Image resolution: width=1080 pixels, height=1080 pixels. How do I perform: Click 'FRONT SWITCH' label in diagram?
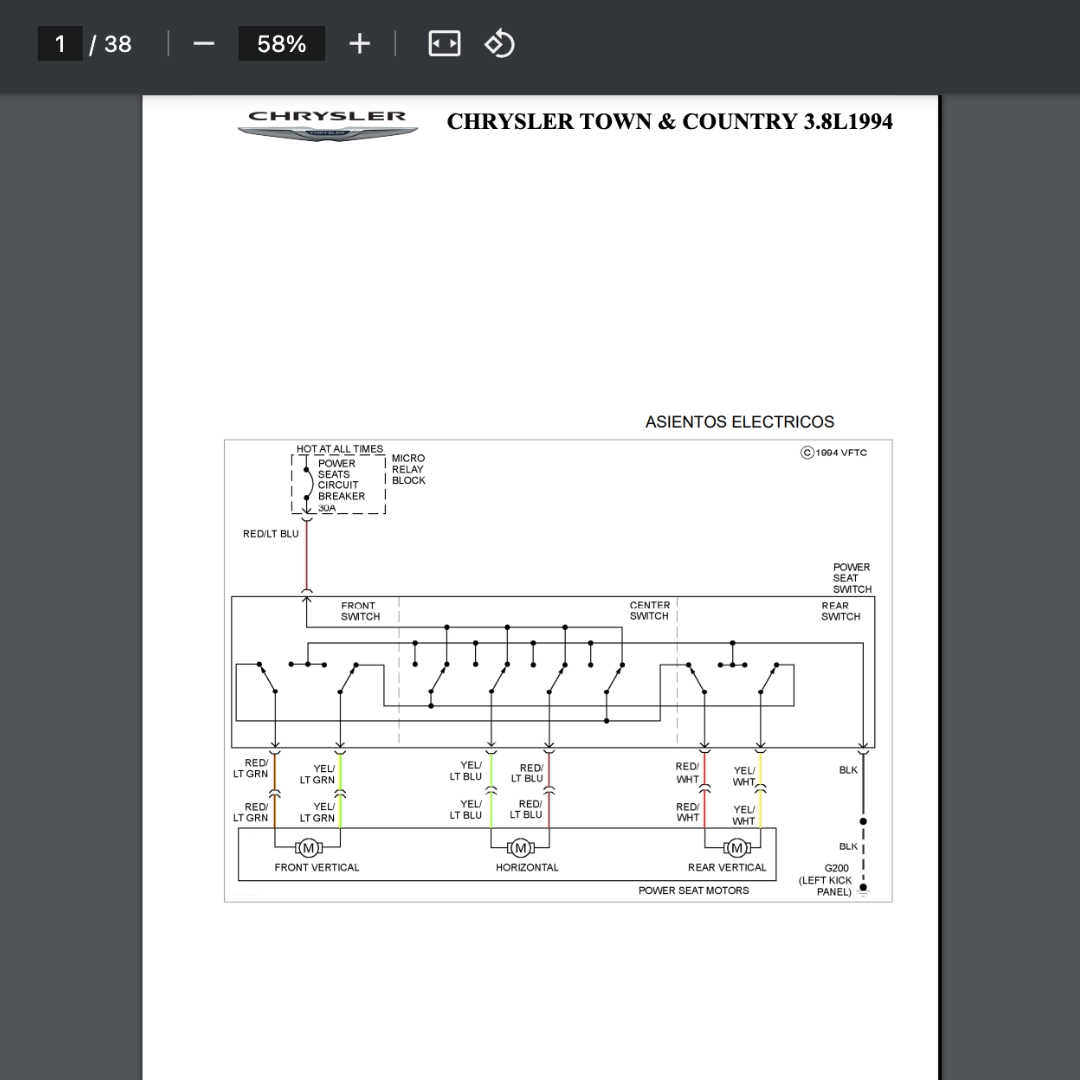[x=360, y=611]
